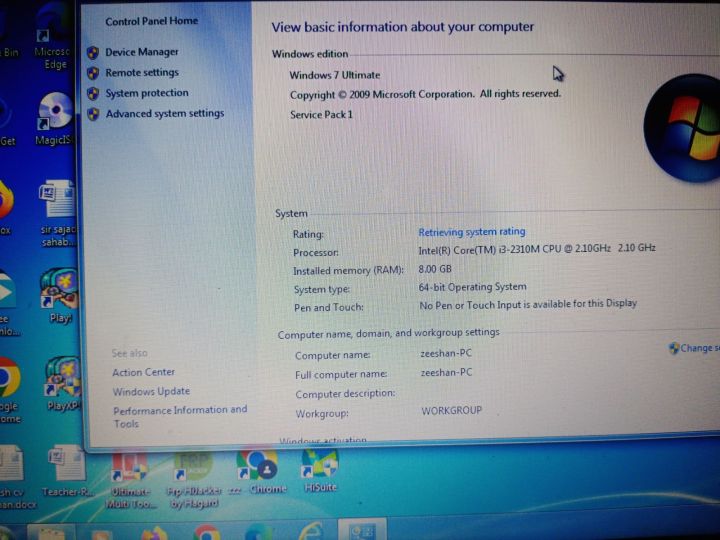Select Google Chrome desktop icon at left edge
The height and width of the screenshot is (540, 720).
point(9,390)
